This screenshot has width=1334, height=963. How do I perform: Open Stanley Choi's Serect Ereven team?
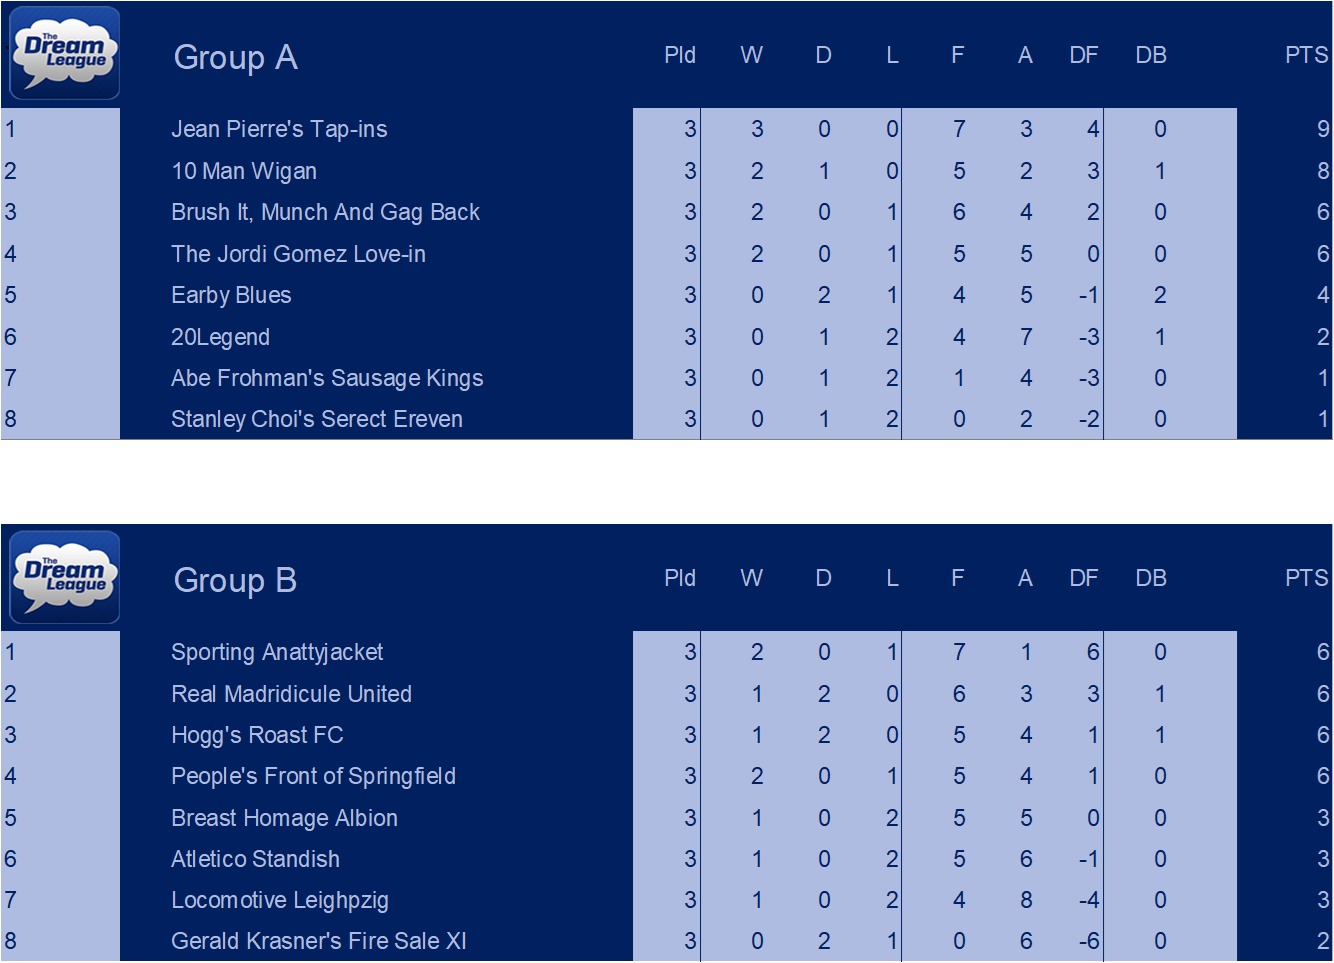317,419
